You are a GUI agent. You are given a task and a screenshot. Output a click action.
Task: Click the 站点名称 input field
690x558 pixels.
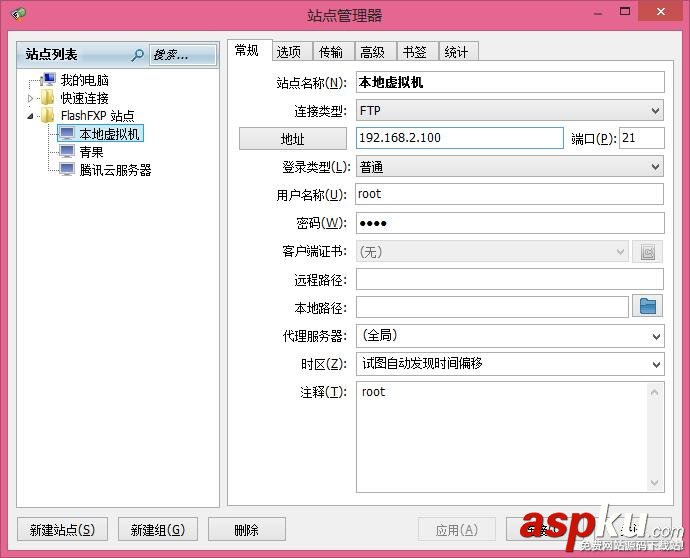(x=510, y=82)
